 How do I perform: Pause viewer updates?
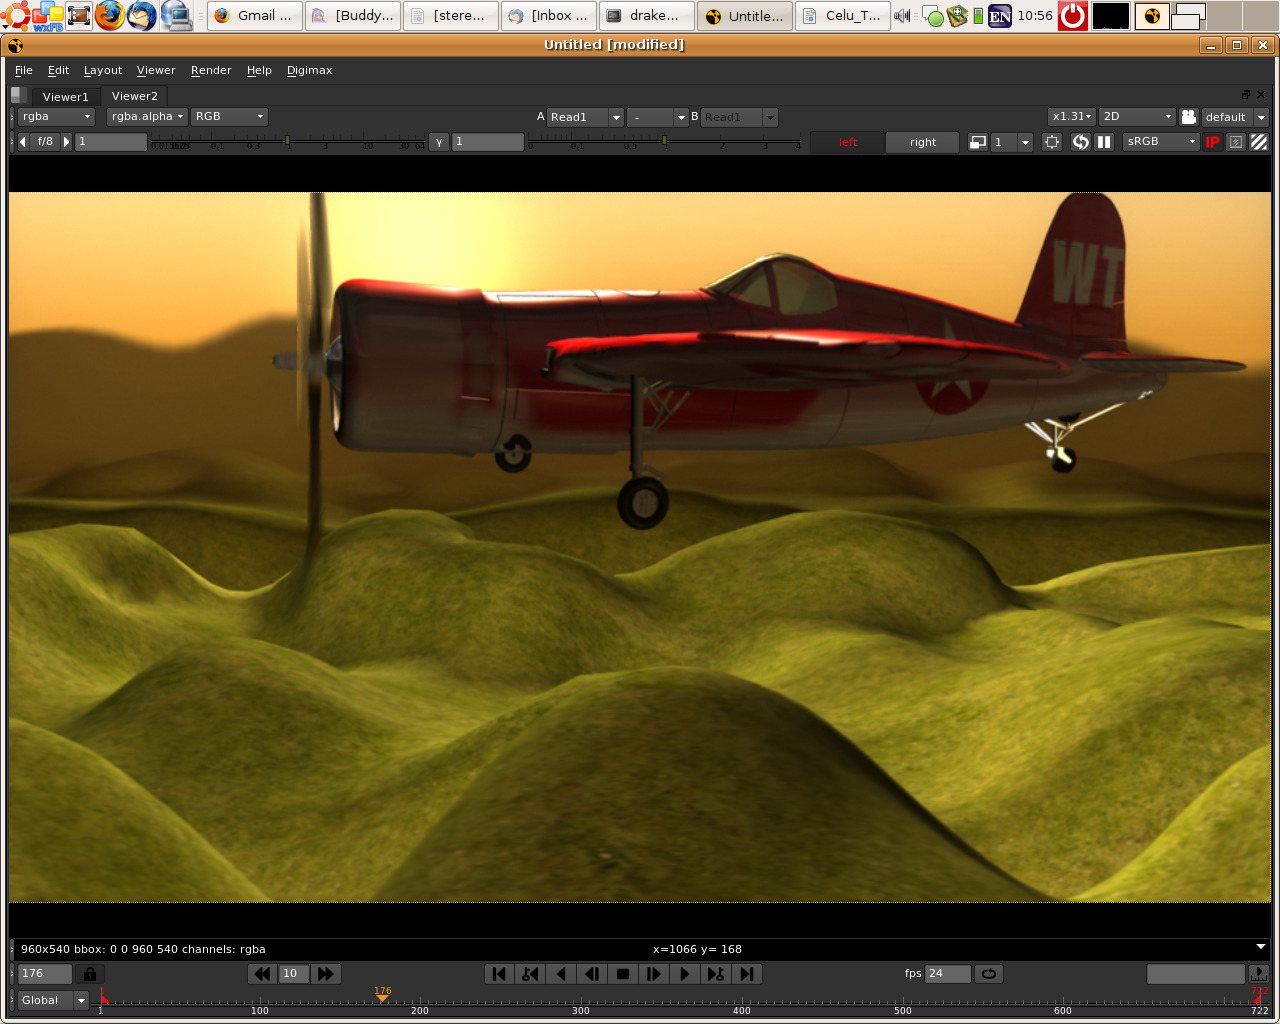pos(1104,142)
